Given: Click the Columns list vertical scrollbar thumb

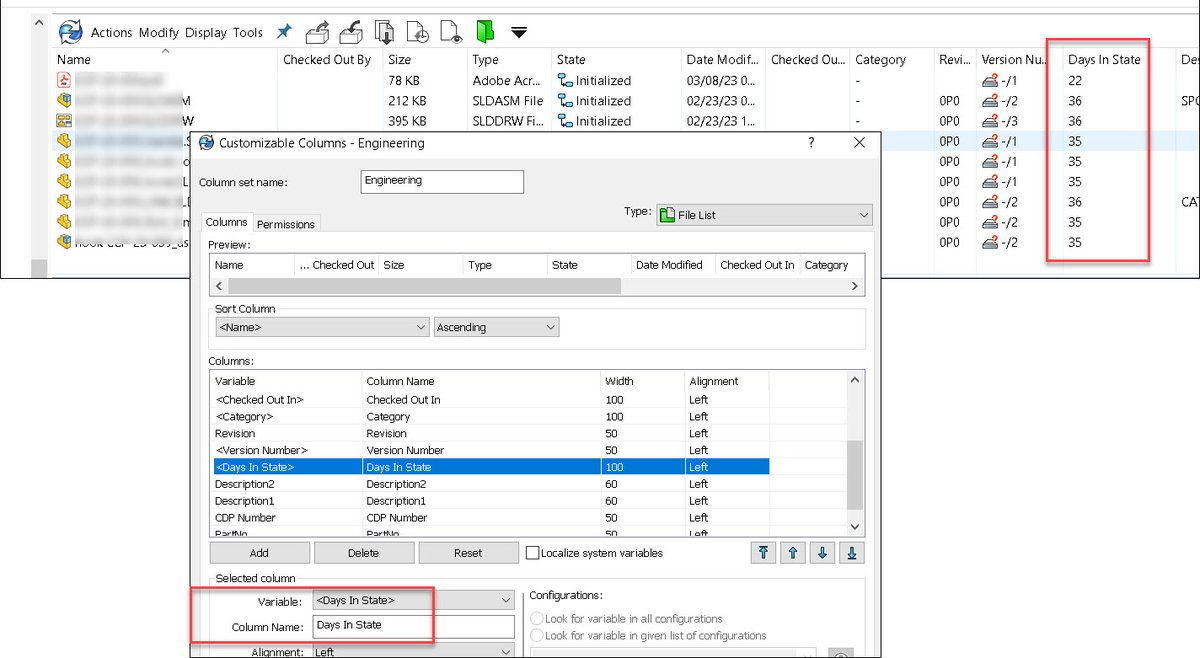Looking at the screenshot, I should [x=854, y=476].
